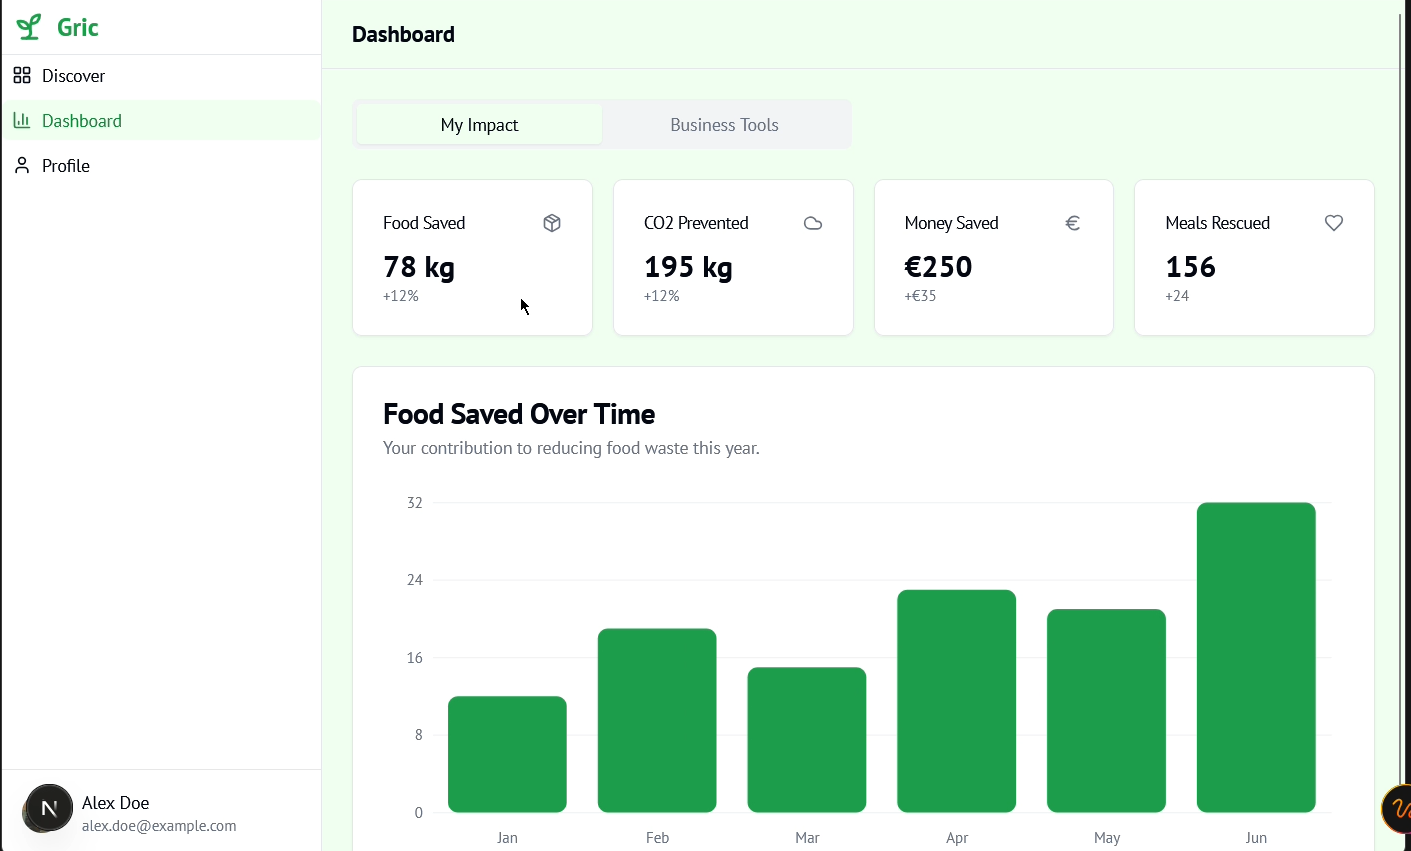Switch to the Business Tools tab
This screenshot has width=1411, height=851.
[724, 125]
